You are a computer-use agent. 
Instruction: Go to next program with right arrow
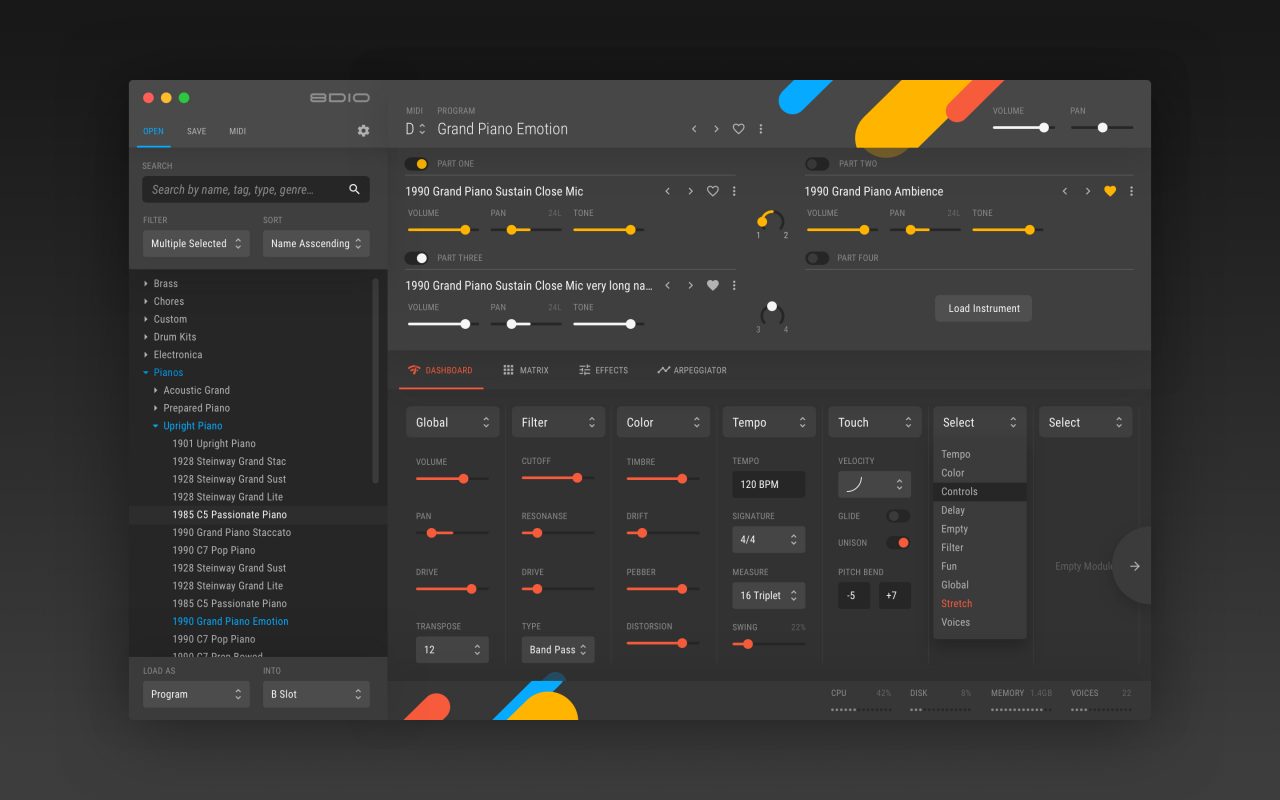coord(716,129)
